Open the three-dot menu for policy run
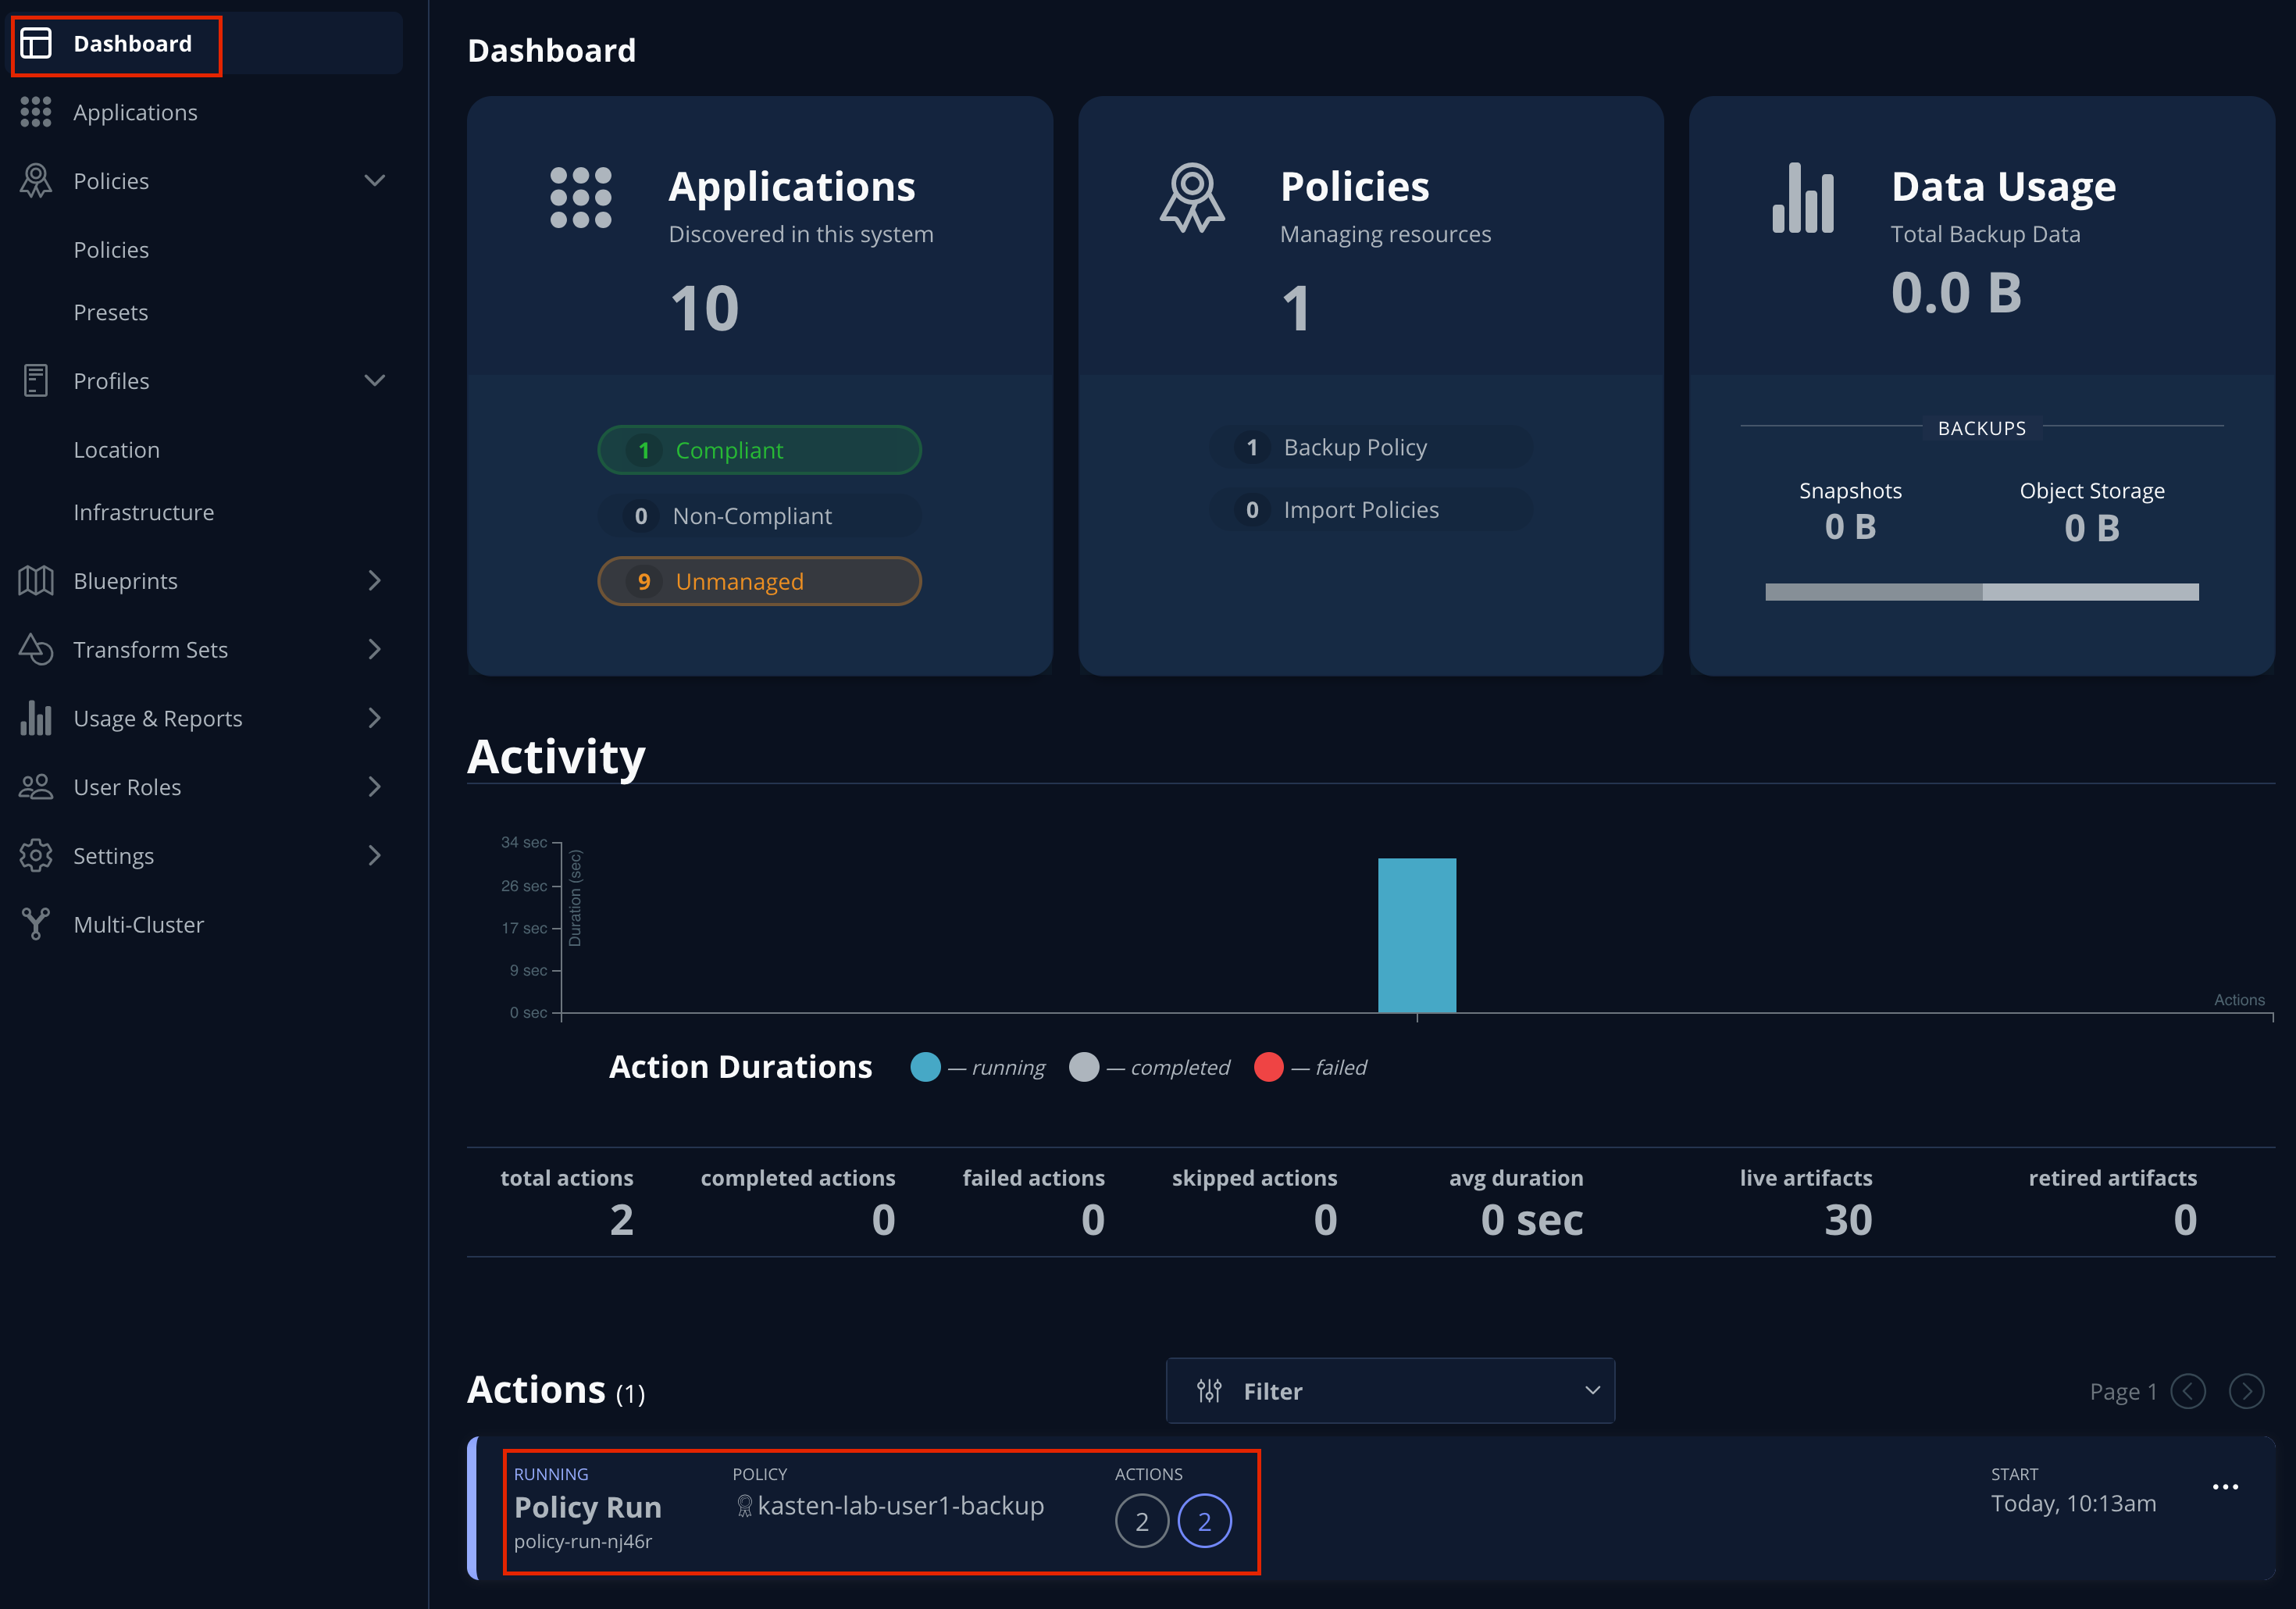Image resolution: width=2296 pixels, height=1609 pixels. [x=2225, y=1487]
